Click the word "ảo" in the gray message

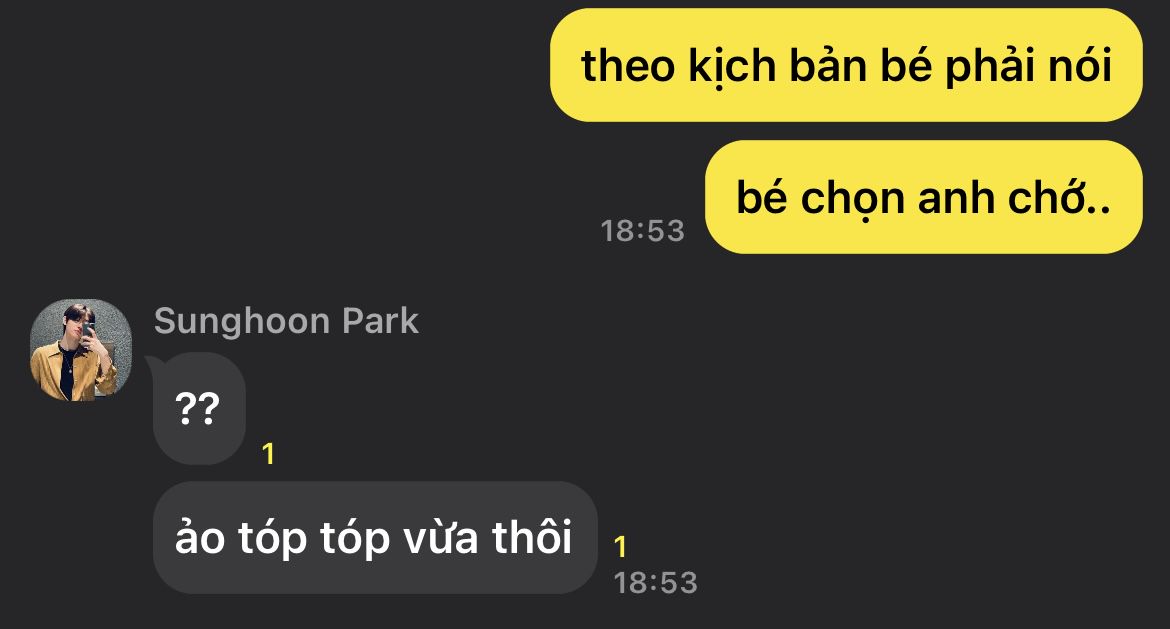point(199,537)
